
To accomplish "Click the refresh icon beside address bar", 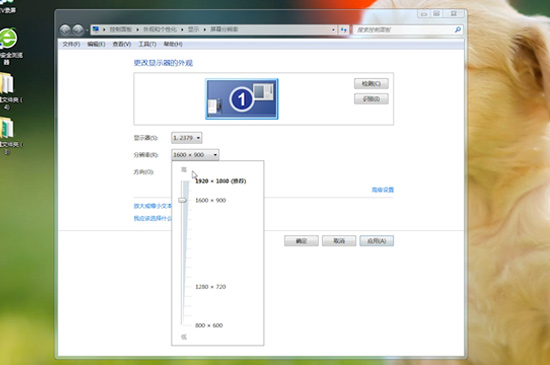I will click(x=343, y=30).
